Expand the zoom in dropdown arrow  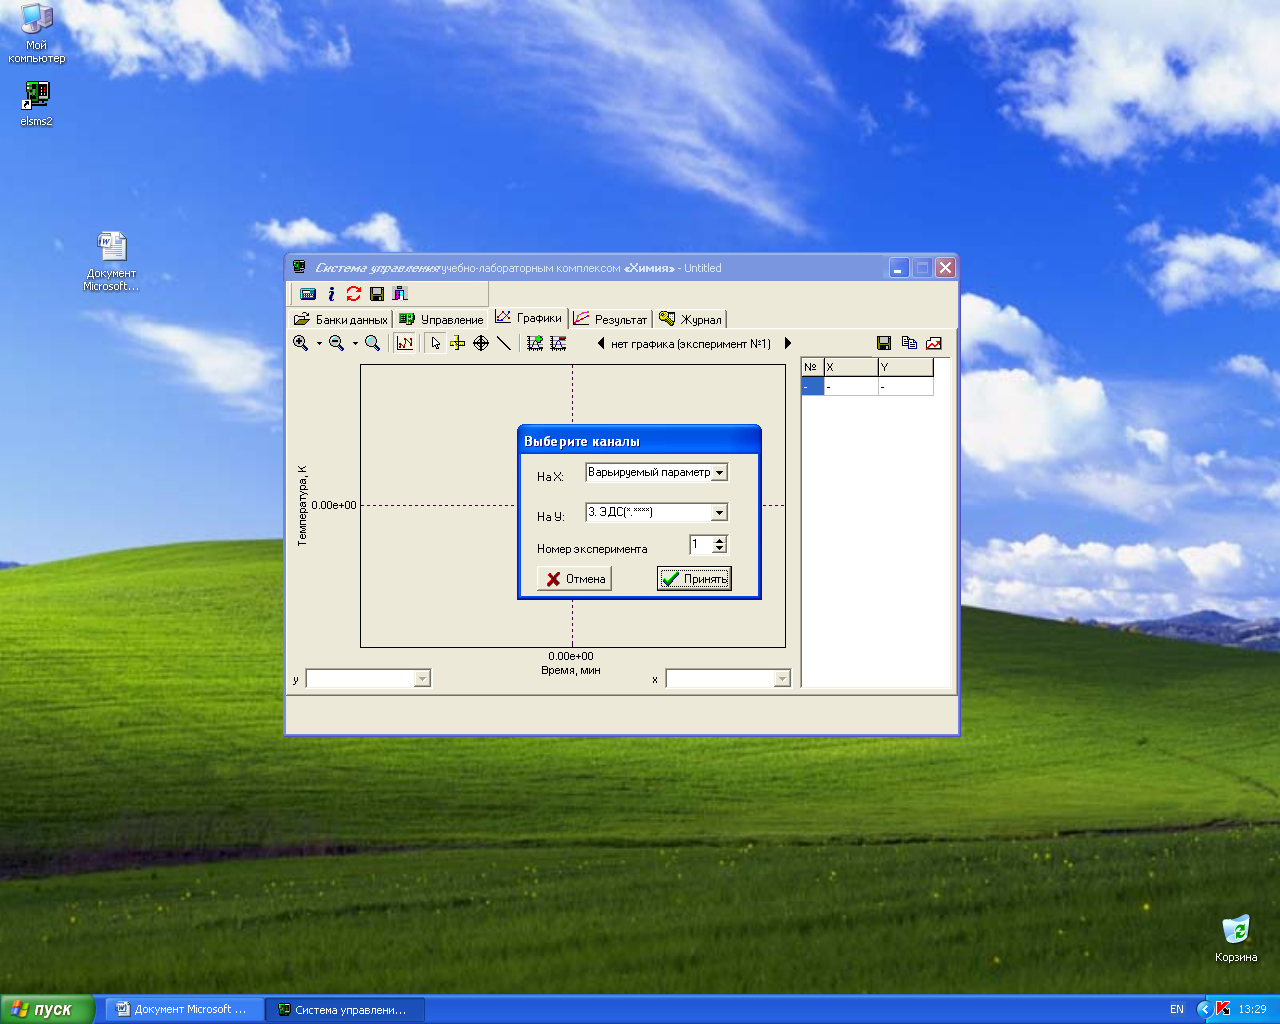(x=319, y=344)
